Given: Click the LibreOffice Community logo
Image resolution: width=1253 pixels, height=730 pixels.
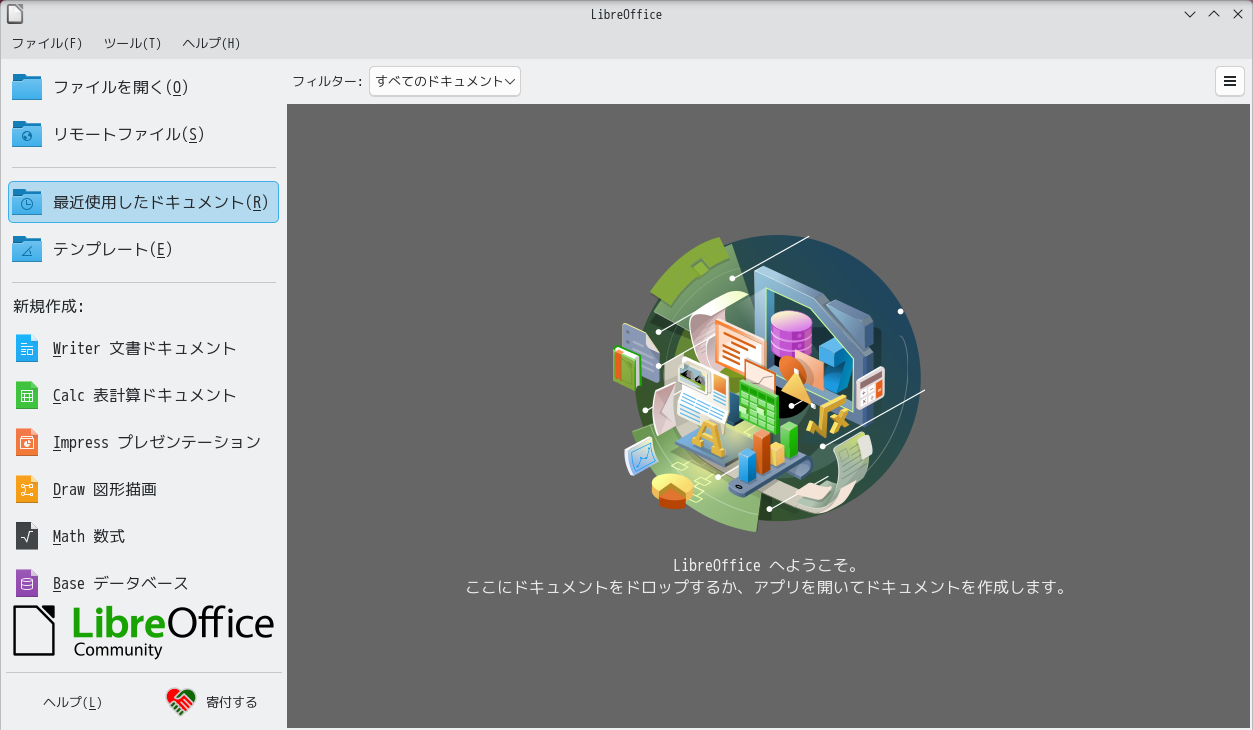Looking at the screenshot, I should 143,631.
